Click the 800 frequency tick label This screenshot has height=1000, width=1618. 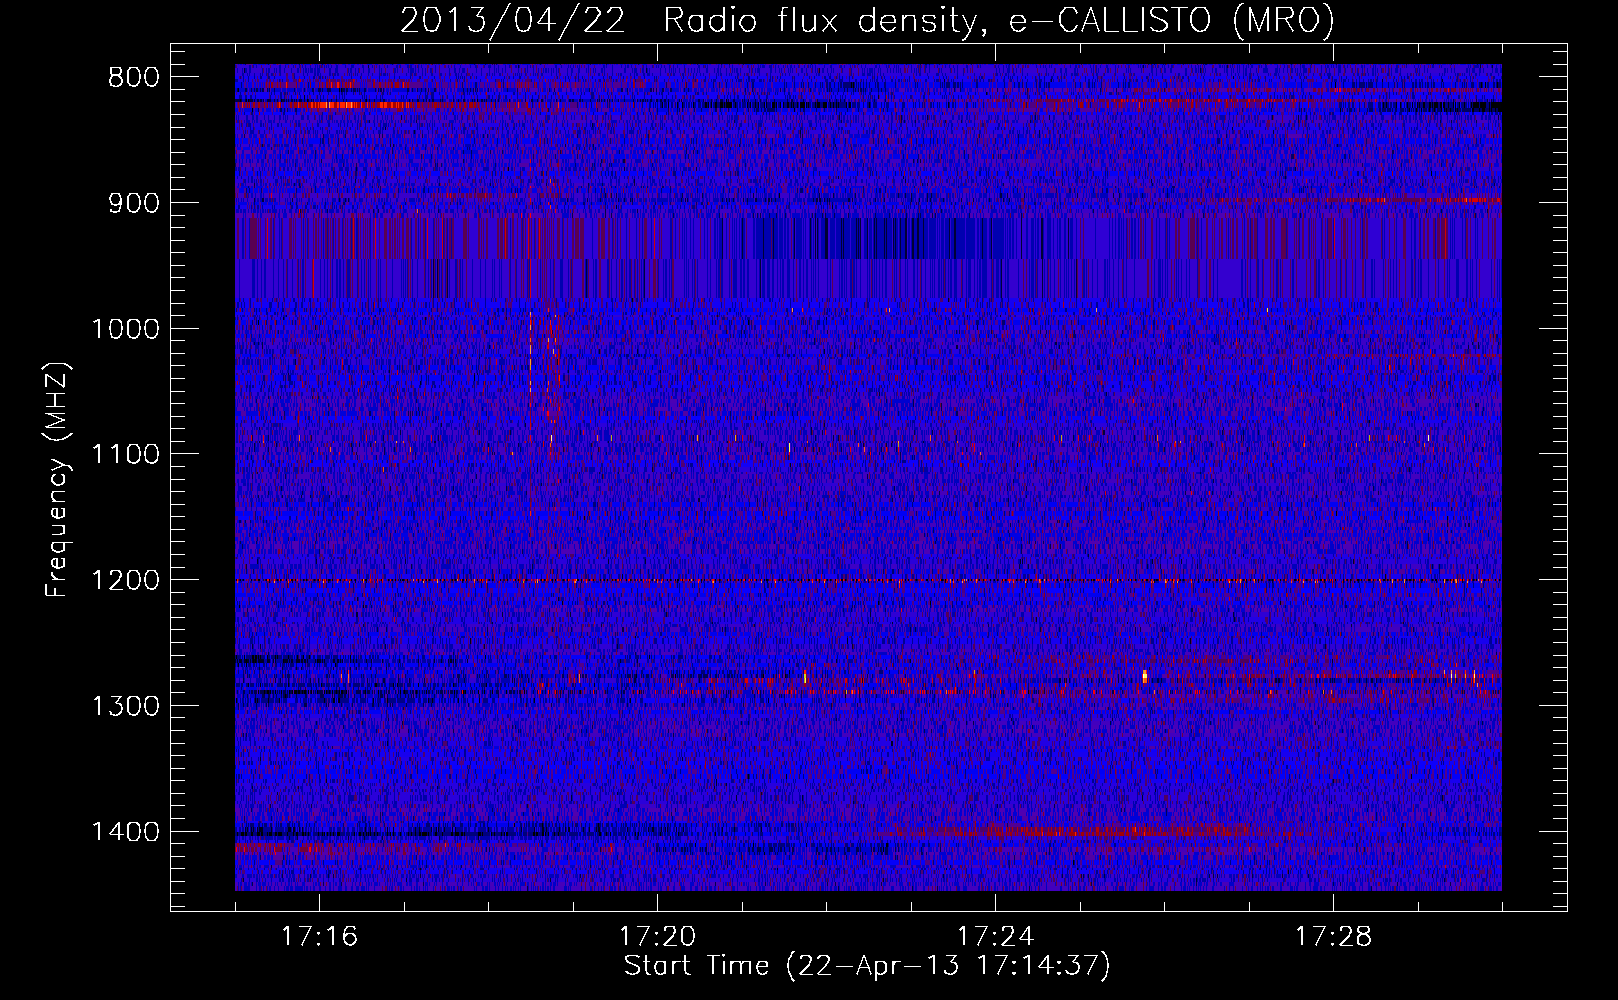pyautogui.click(x=134, y=78)
